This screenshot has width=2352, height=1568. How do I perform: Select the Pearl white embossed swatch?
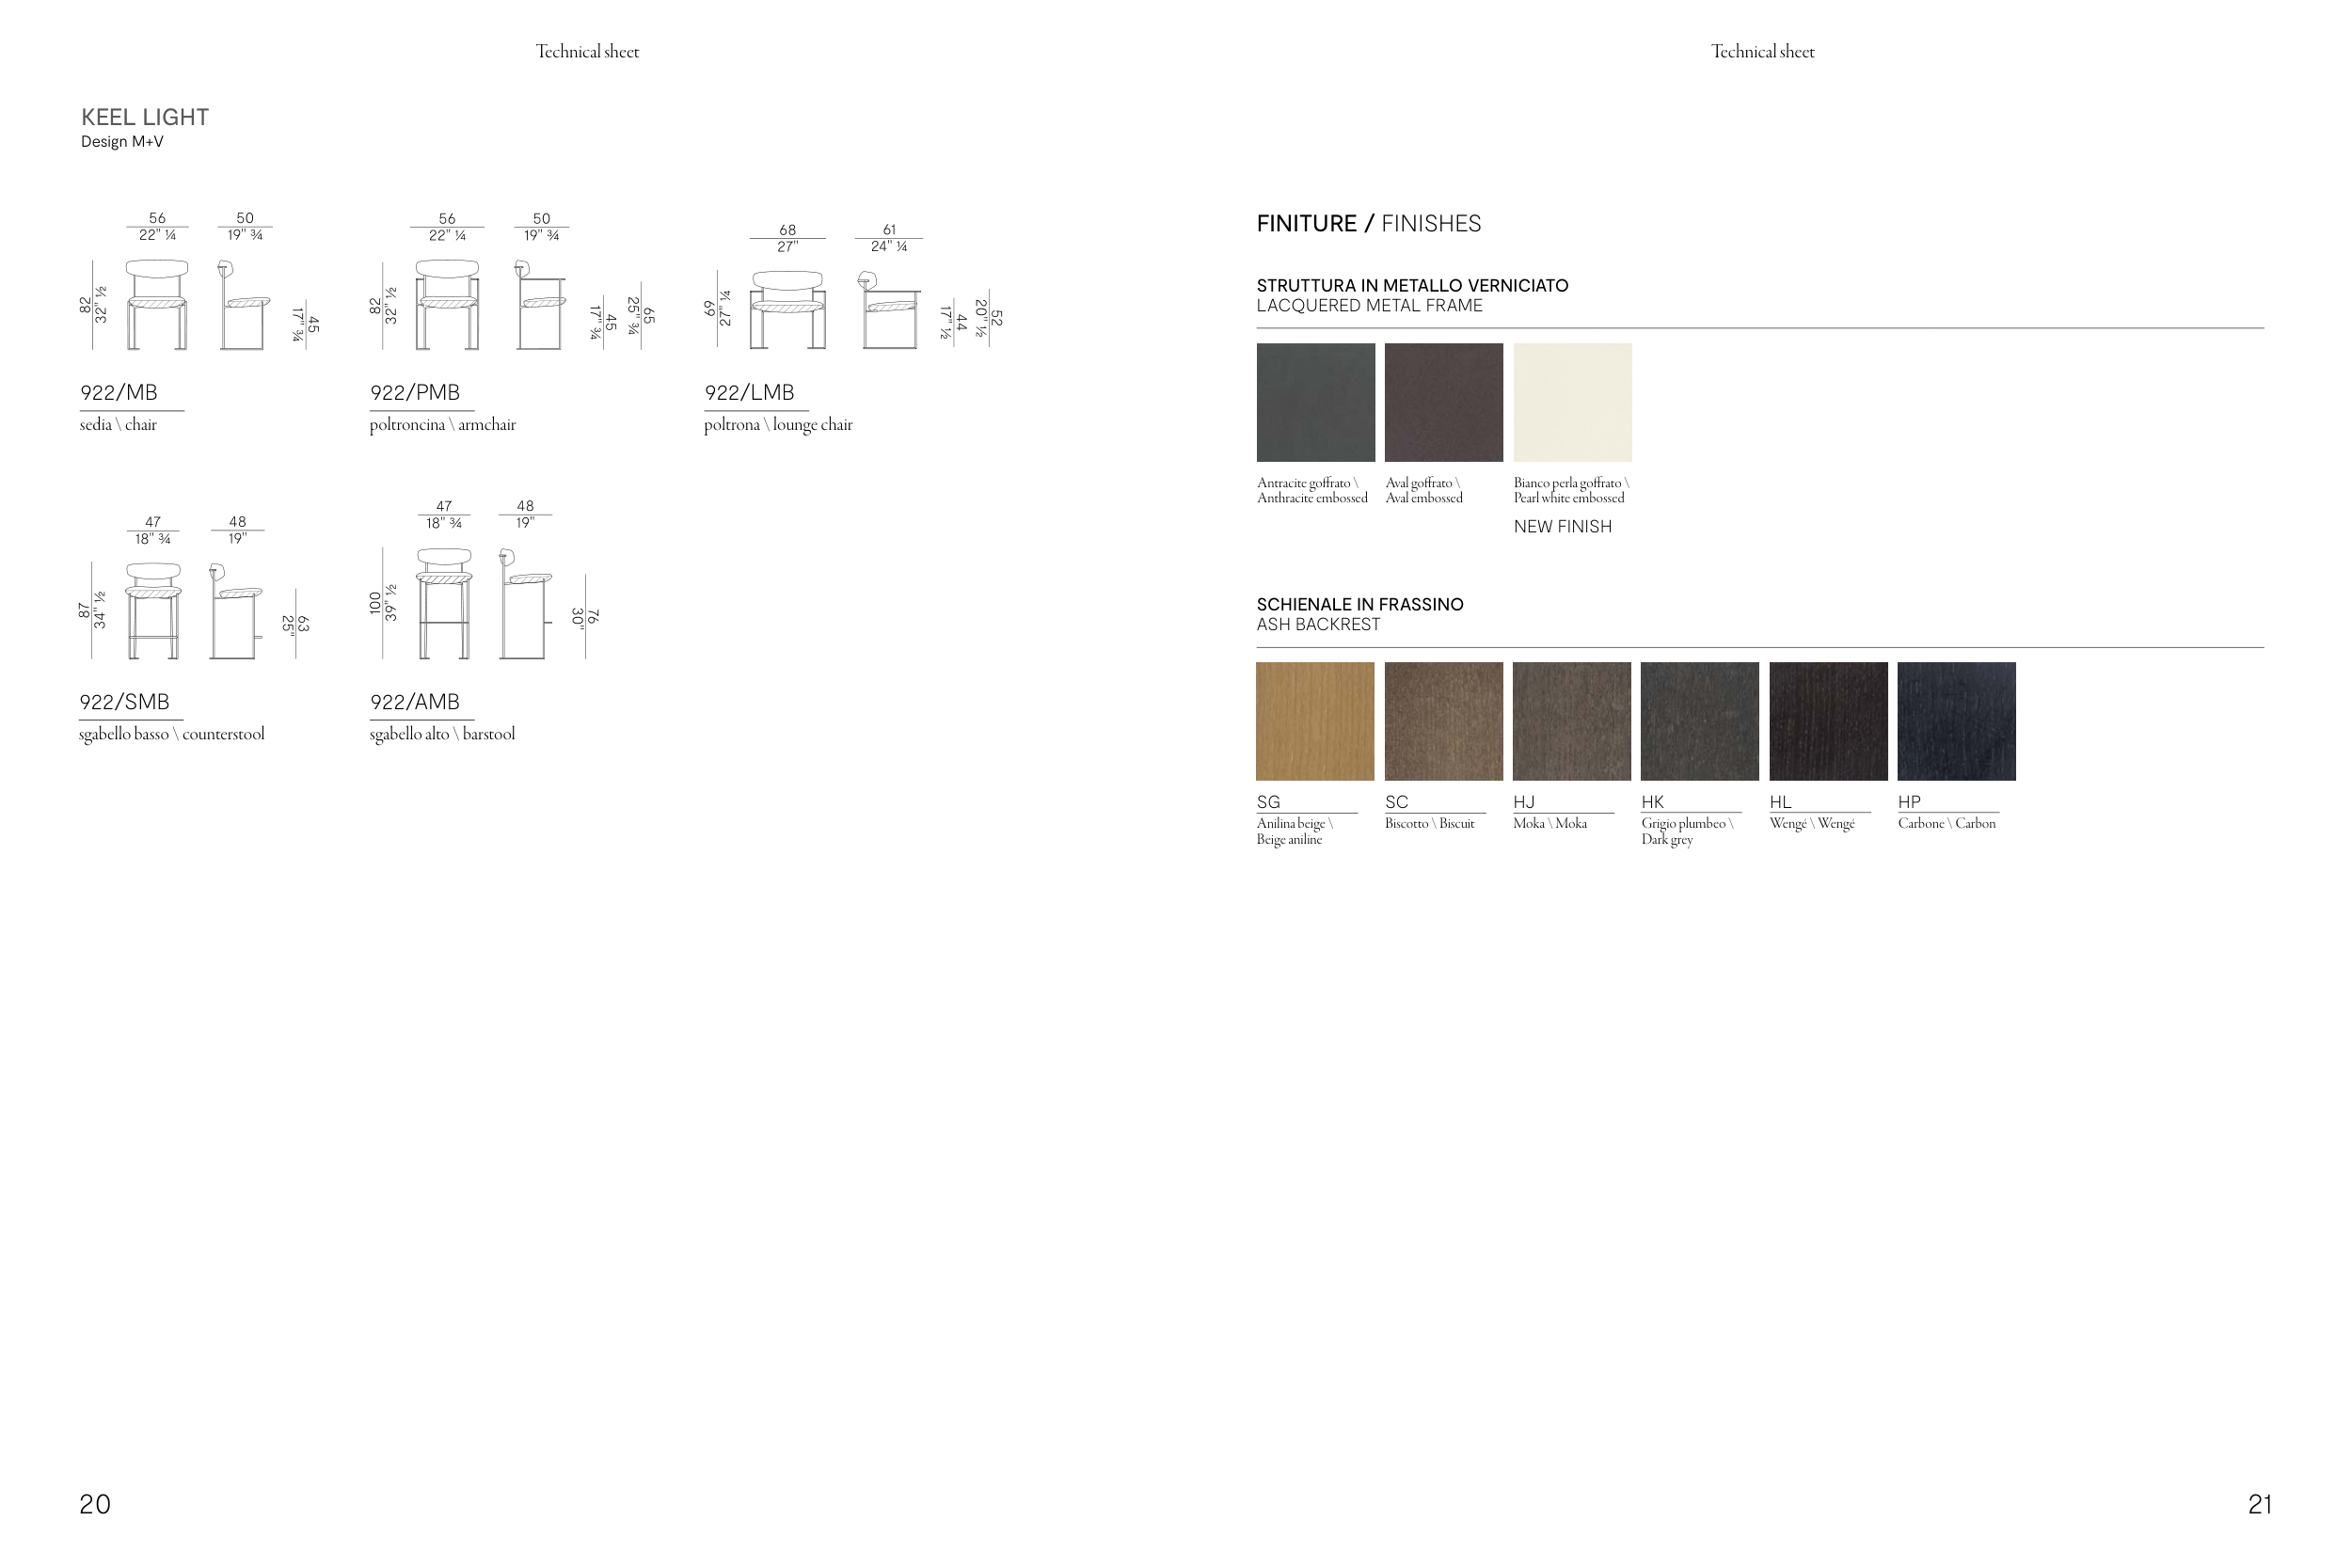point(1572,402)
